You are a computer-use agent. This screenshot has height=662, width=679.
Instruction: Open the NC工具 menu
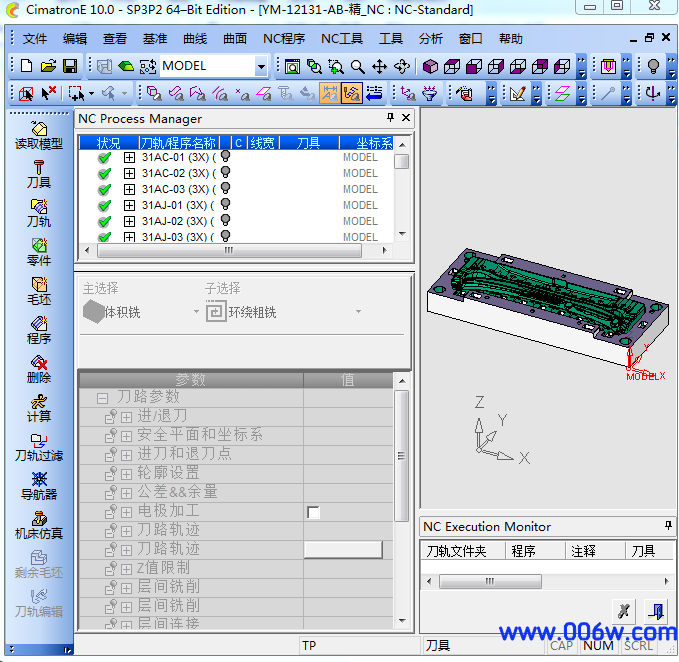pos(342,39)
